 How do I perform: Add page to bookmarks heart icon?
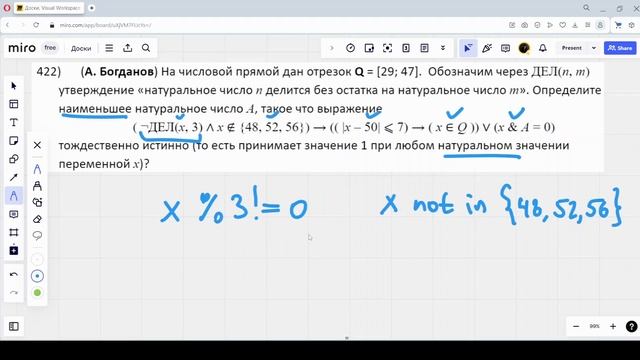pos(562,25)
